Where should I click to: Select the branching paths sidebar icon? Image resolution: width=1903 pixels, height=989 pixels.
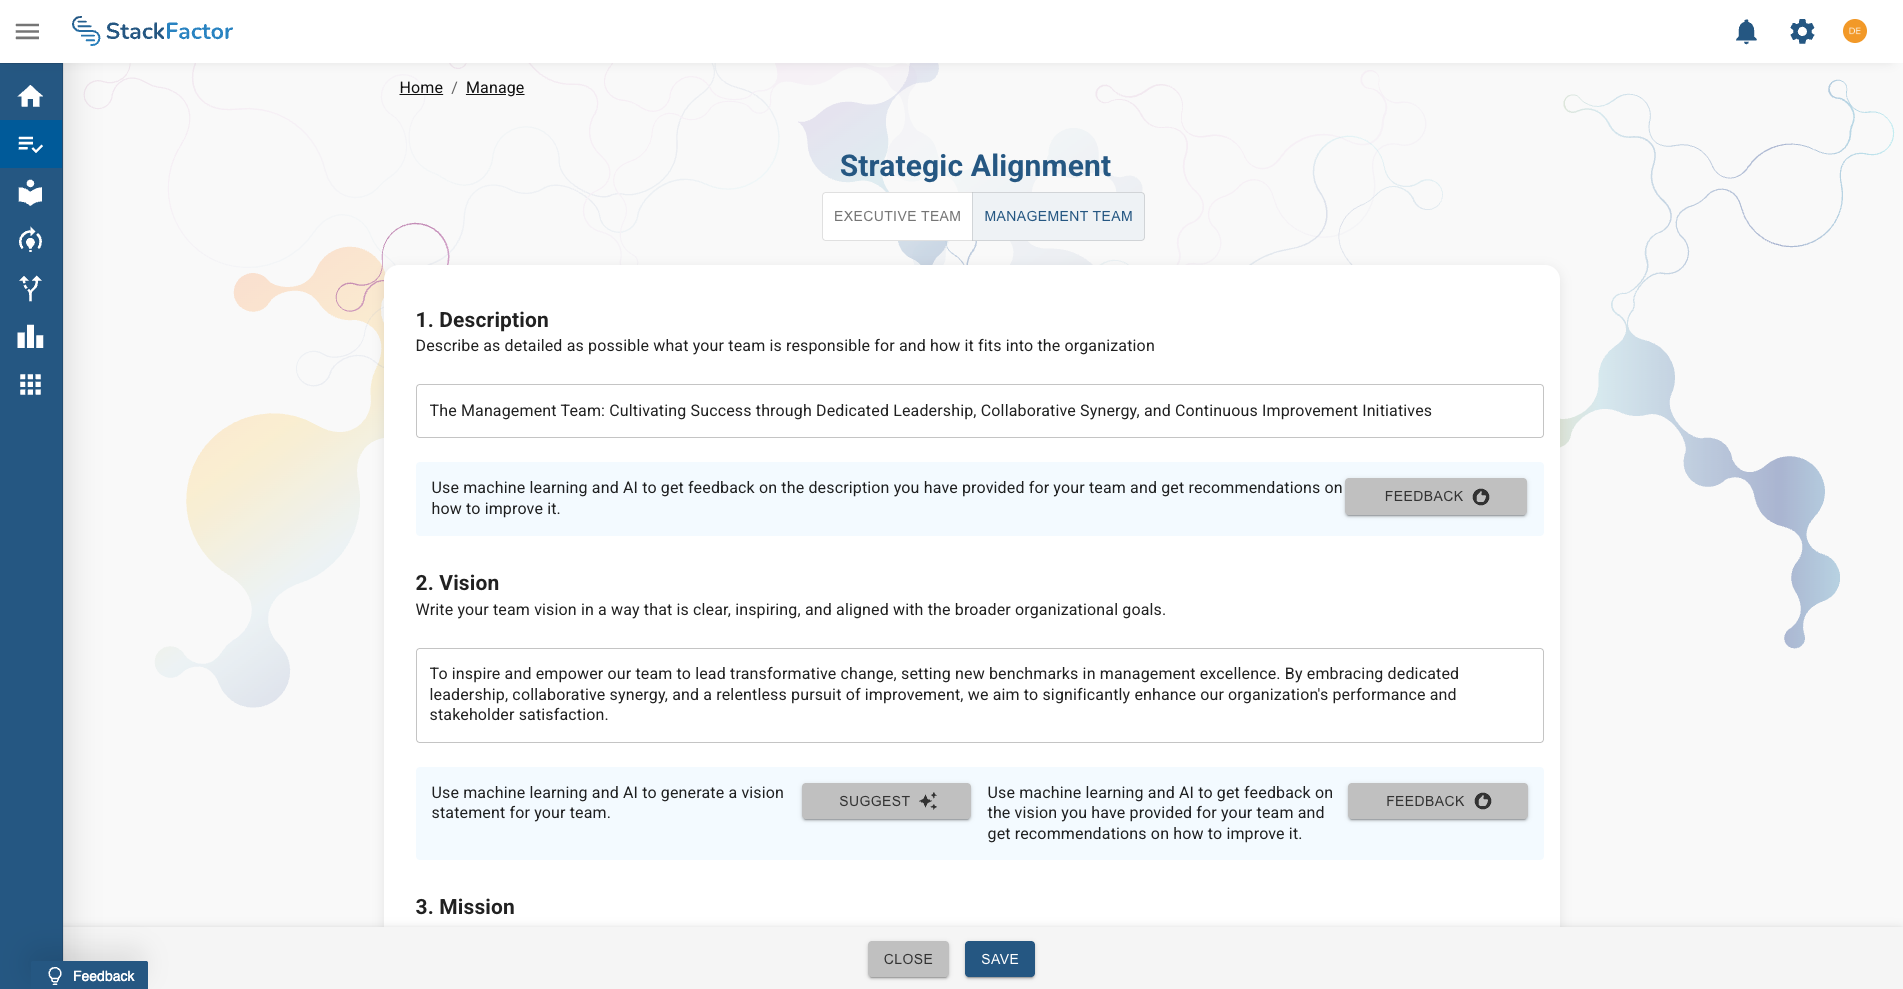31,288
